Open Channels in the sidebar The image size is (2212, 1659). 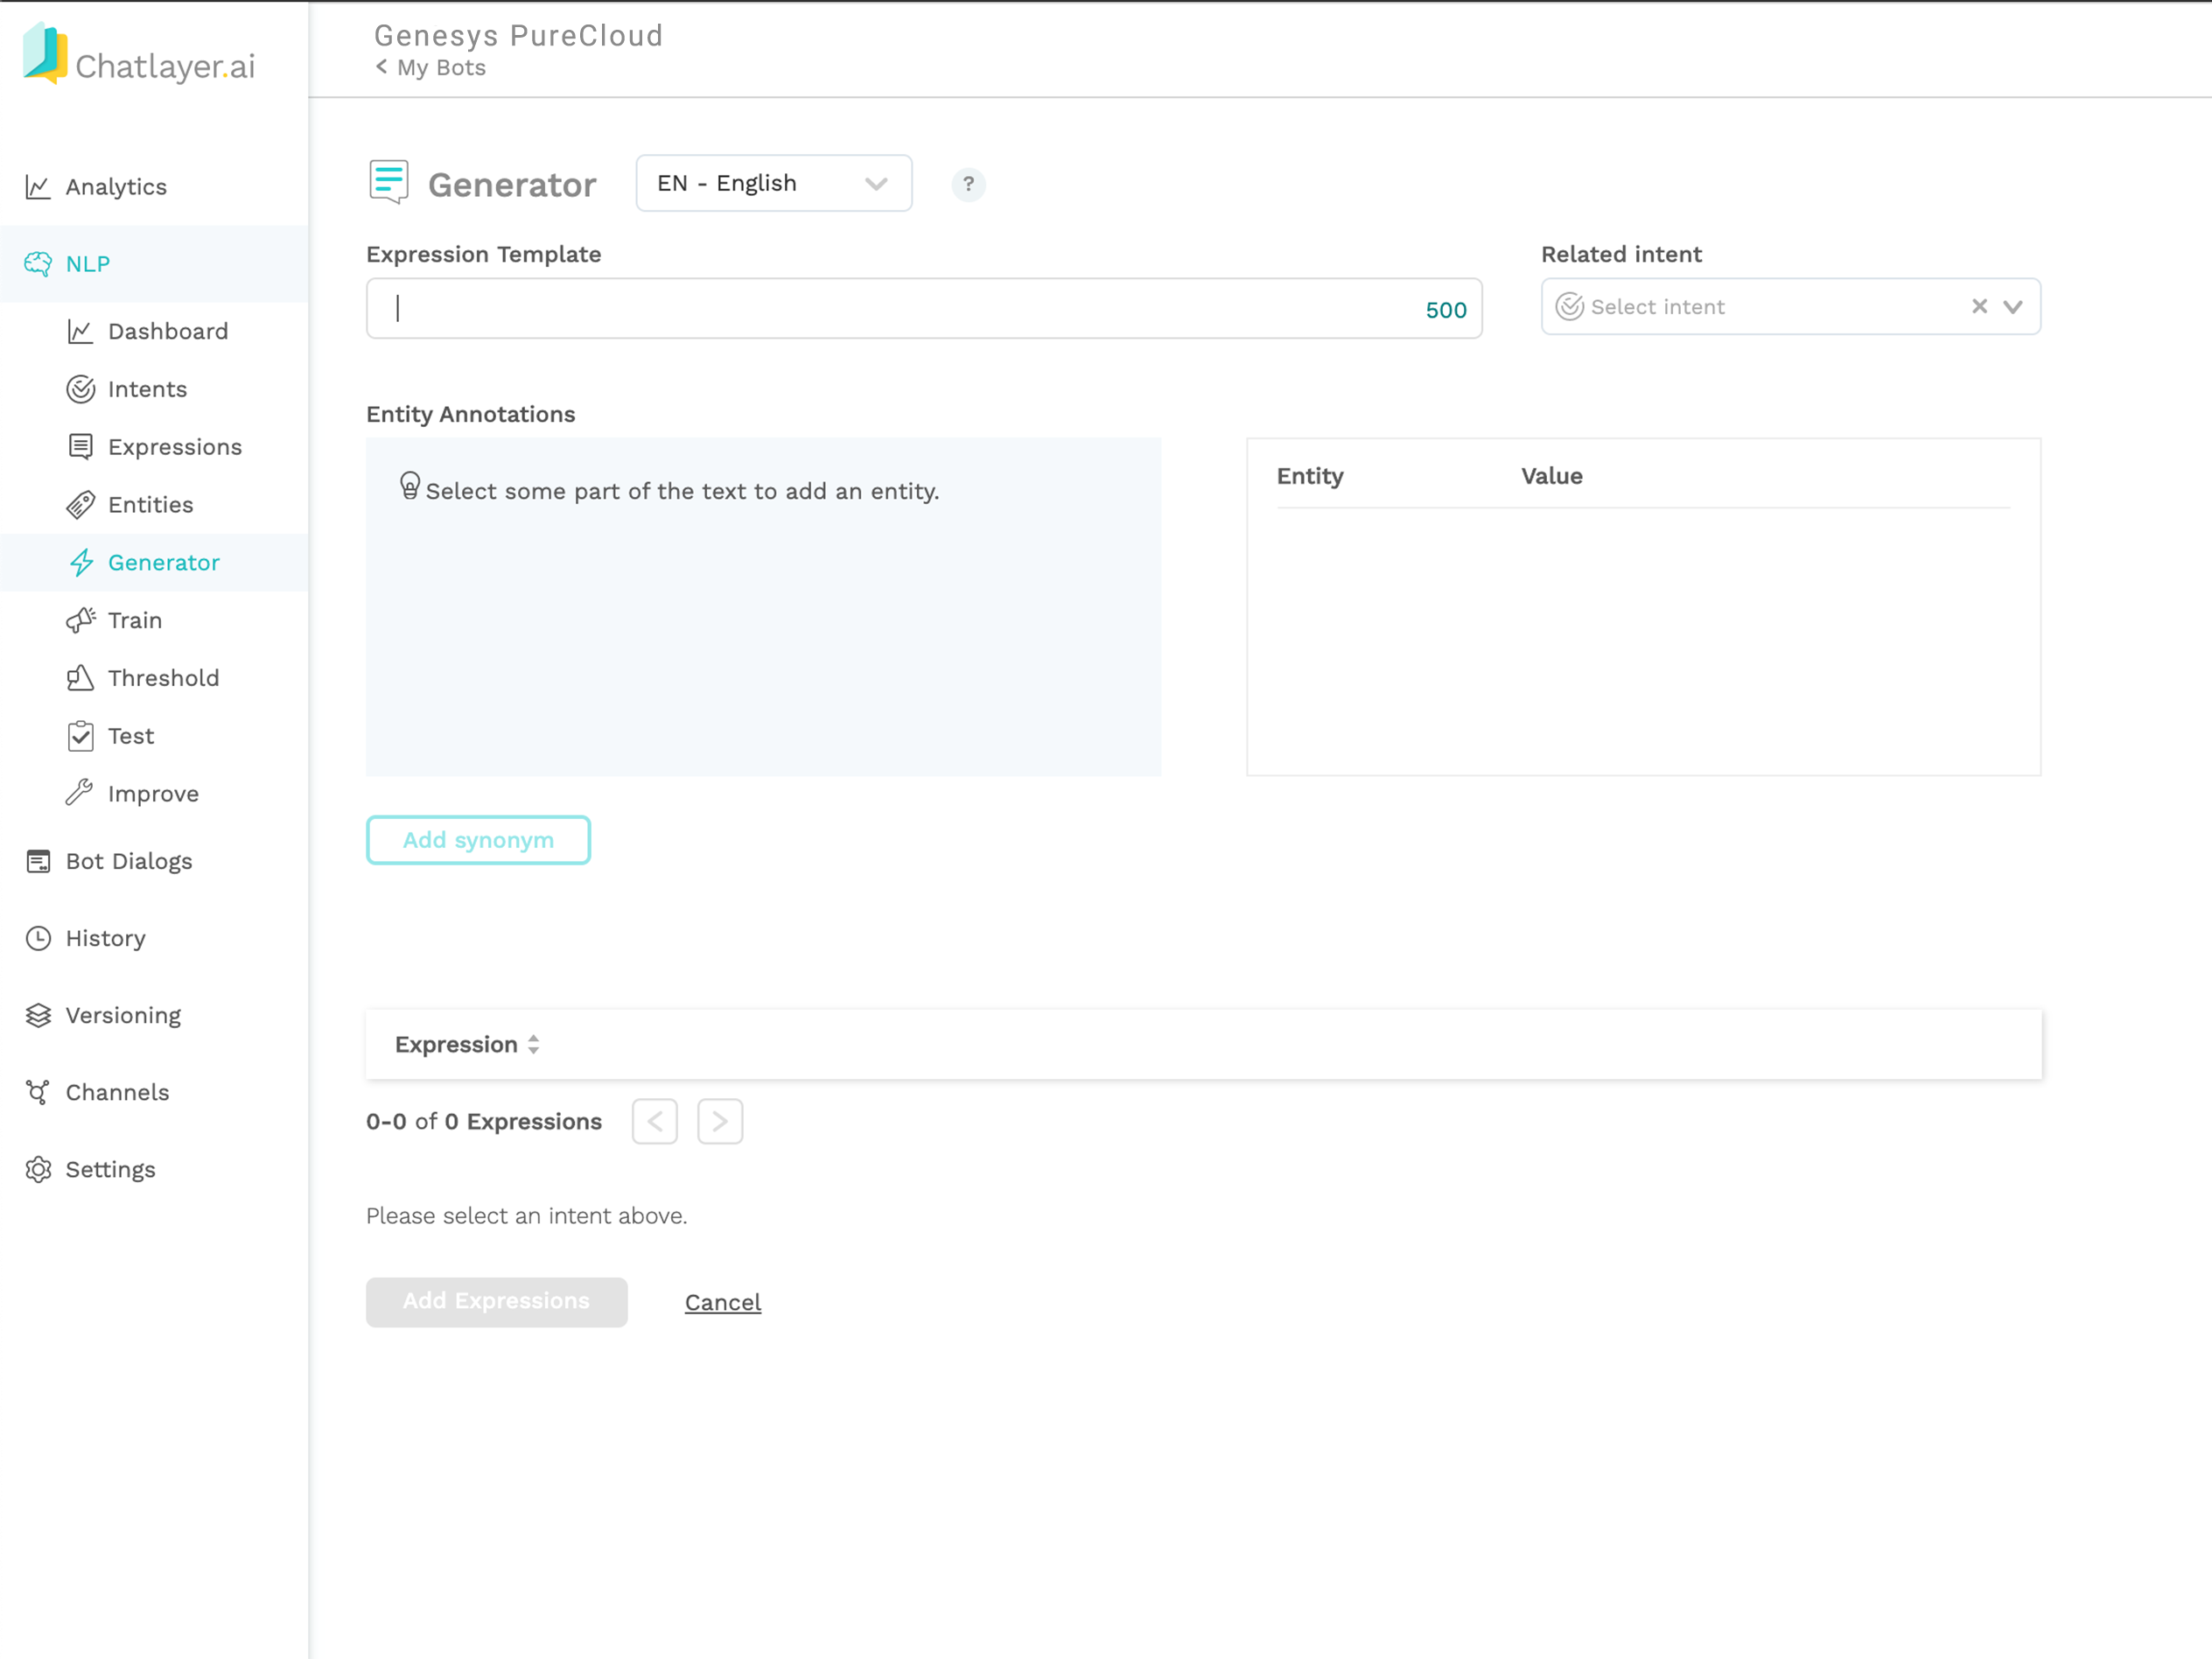tap(154, 1093)
